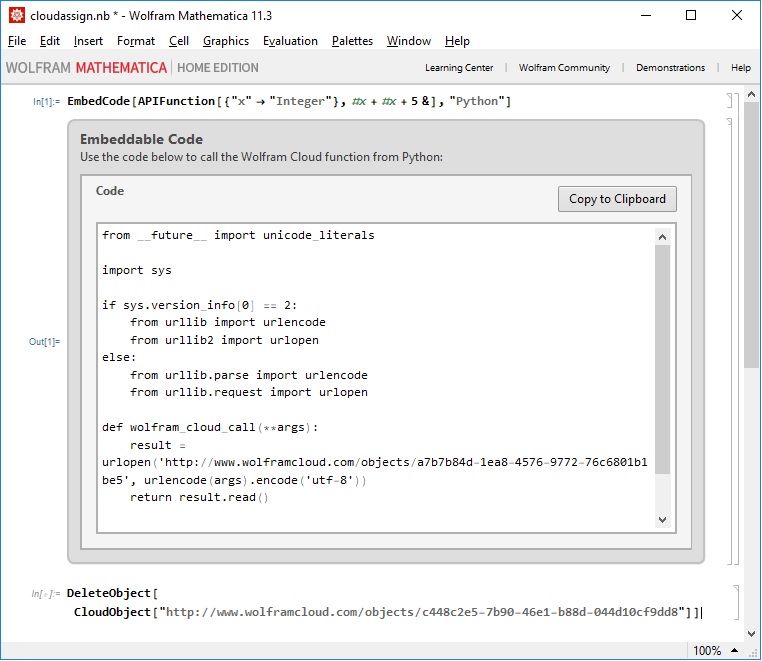
Task: Click the Mathematica app icon in title bar
Action: pyautogui.click(x=17, y=15)
